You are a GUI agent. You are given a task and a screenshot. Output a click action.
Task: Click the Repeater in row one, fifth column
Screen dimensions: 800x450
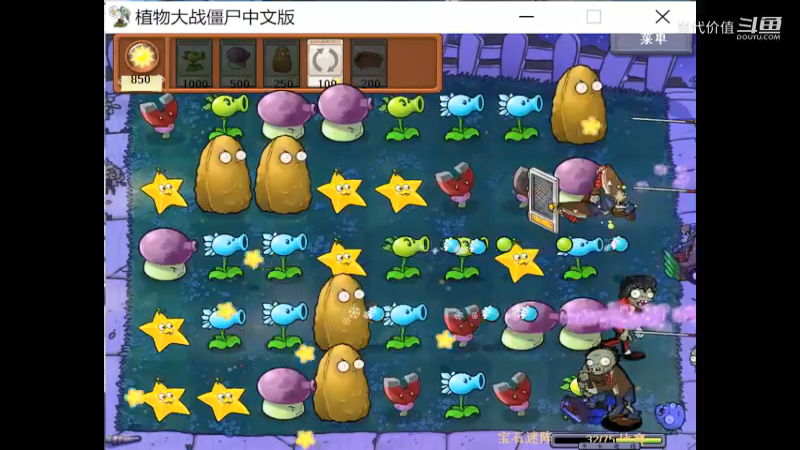click(403, 117)
